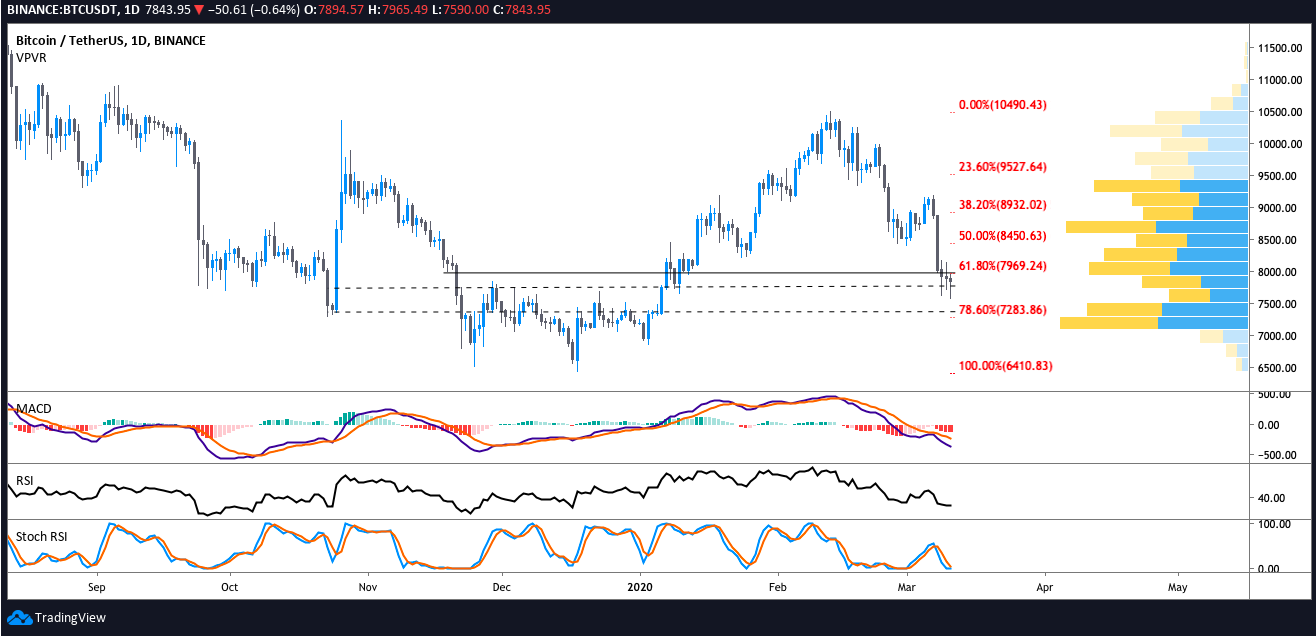Select the MACD pane label
The width and height of the screenshot is (1316, 637).
pos(33,409)
